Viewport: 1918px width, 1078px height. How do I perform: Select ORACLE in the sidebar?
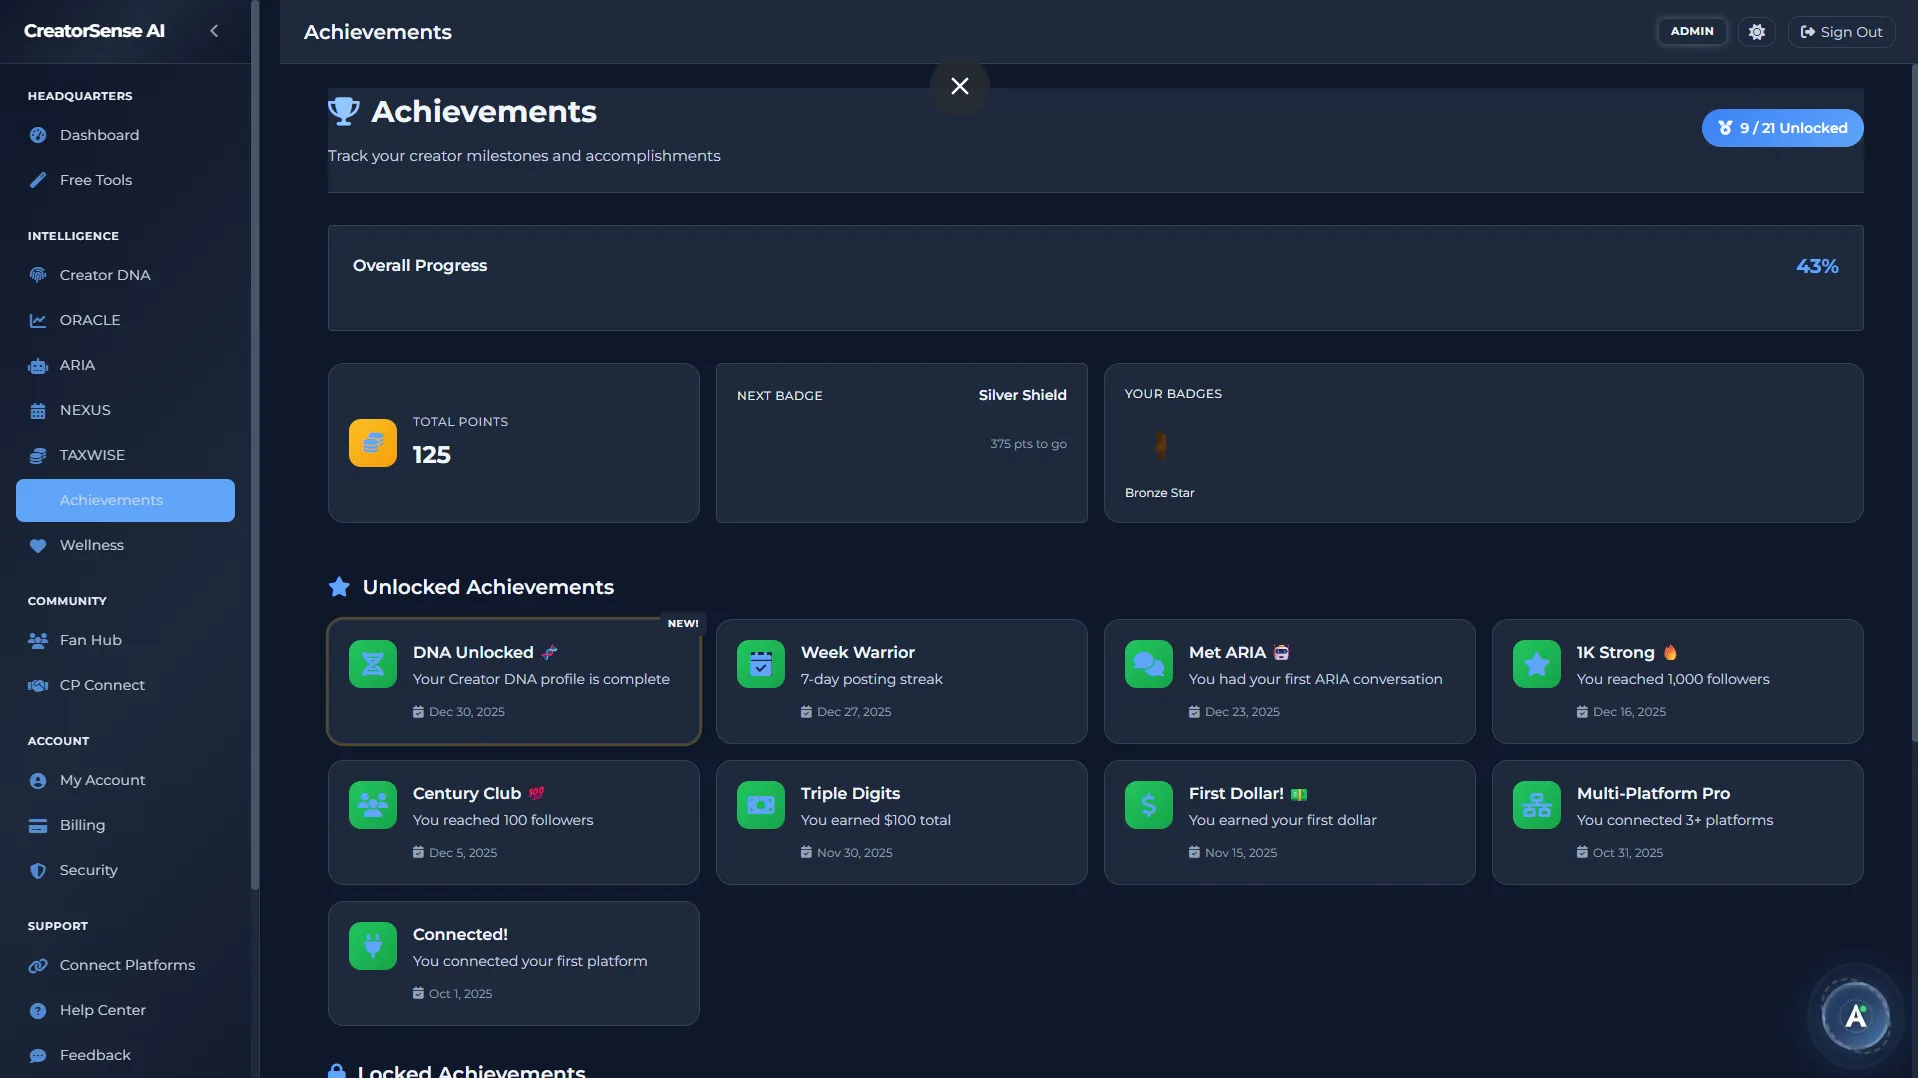tap(89, 319)
